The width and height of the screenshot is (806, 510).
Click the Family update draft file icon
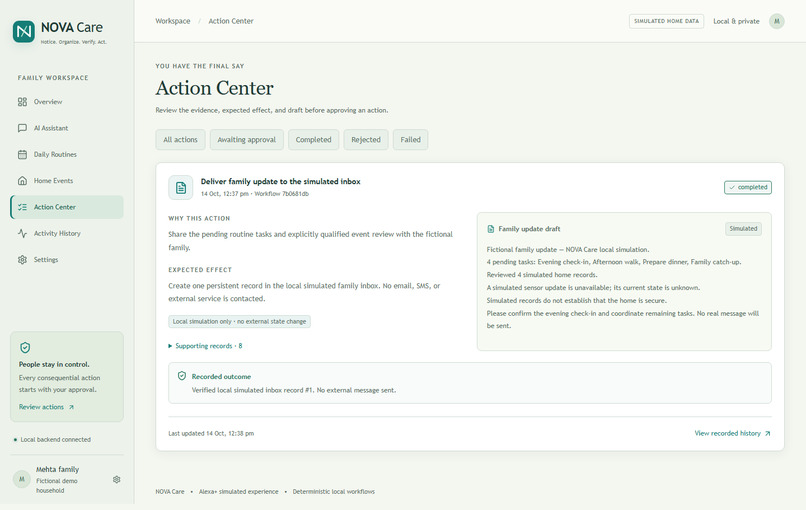pos(490,229)
